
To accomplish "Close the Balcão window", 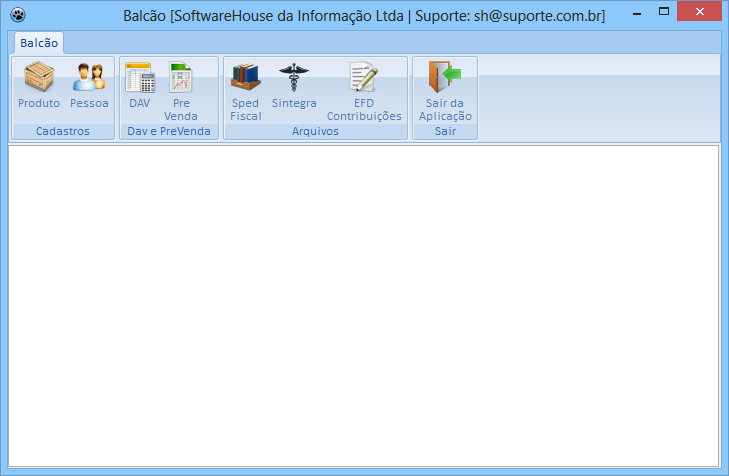I will [x=700, y=12].
